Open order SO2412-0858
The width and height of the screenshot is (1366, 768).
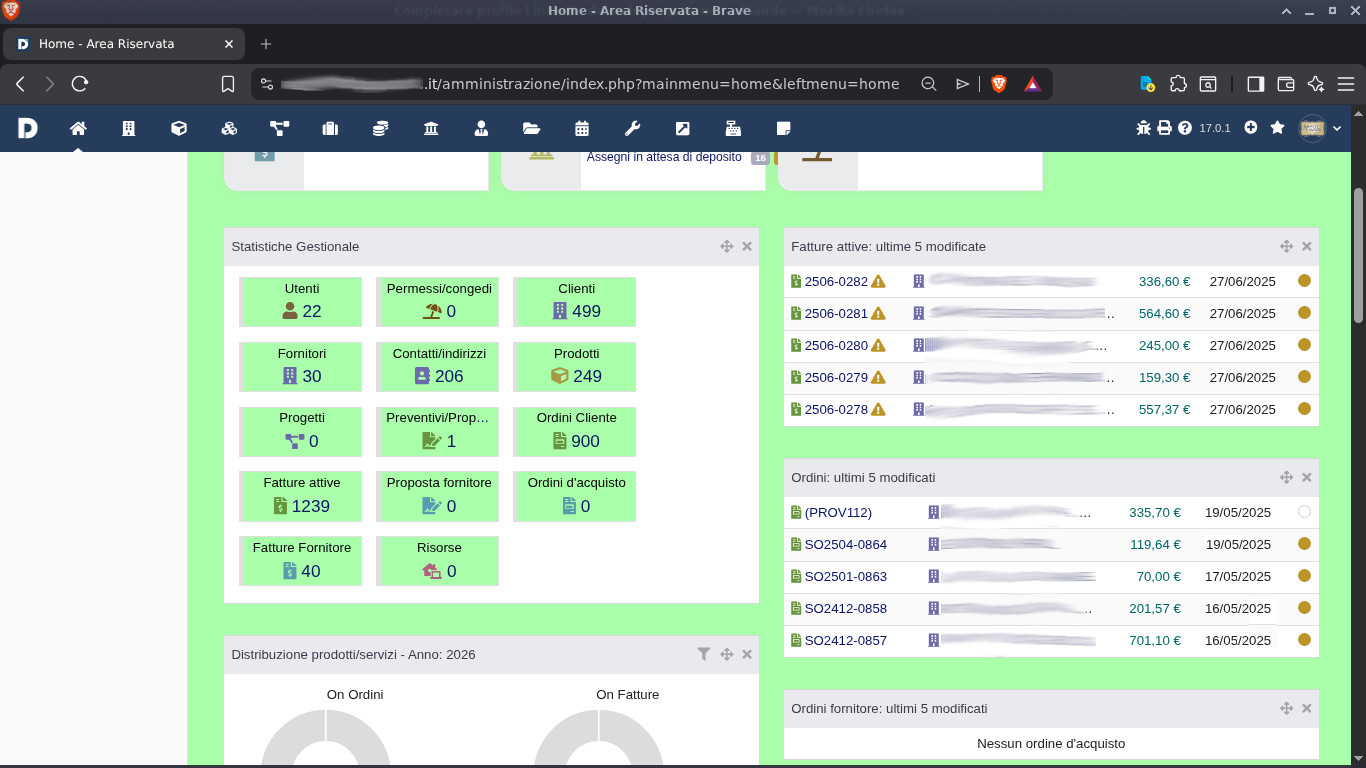pos(846,608)
